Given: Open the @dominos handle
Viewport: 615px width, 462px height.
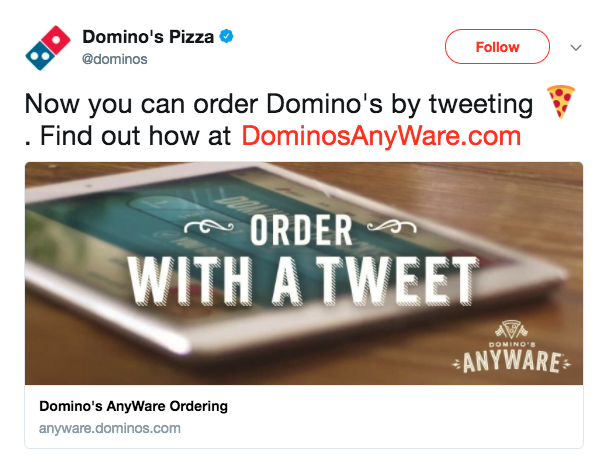Looking at the screenshot, I should point(114,59).
